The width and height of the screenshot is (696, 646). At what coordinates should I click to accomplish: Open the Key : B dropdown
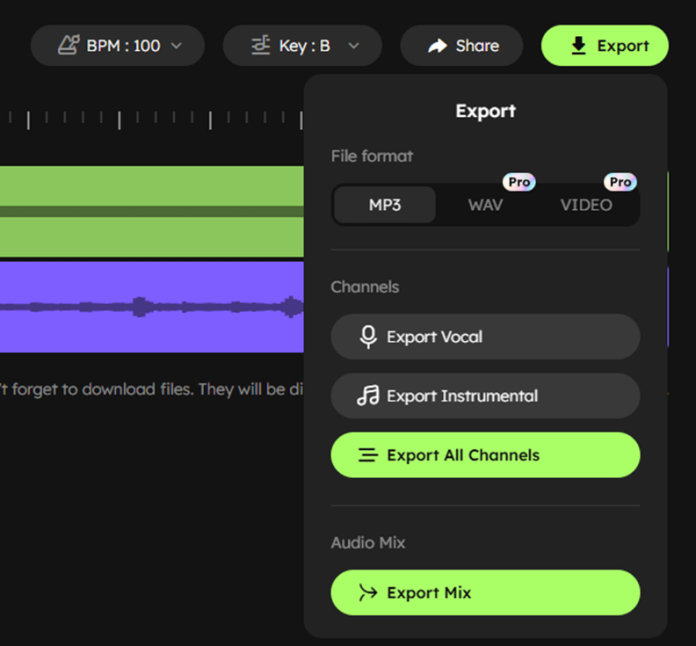coord(302,45)
